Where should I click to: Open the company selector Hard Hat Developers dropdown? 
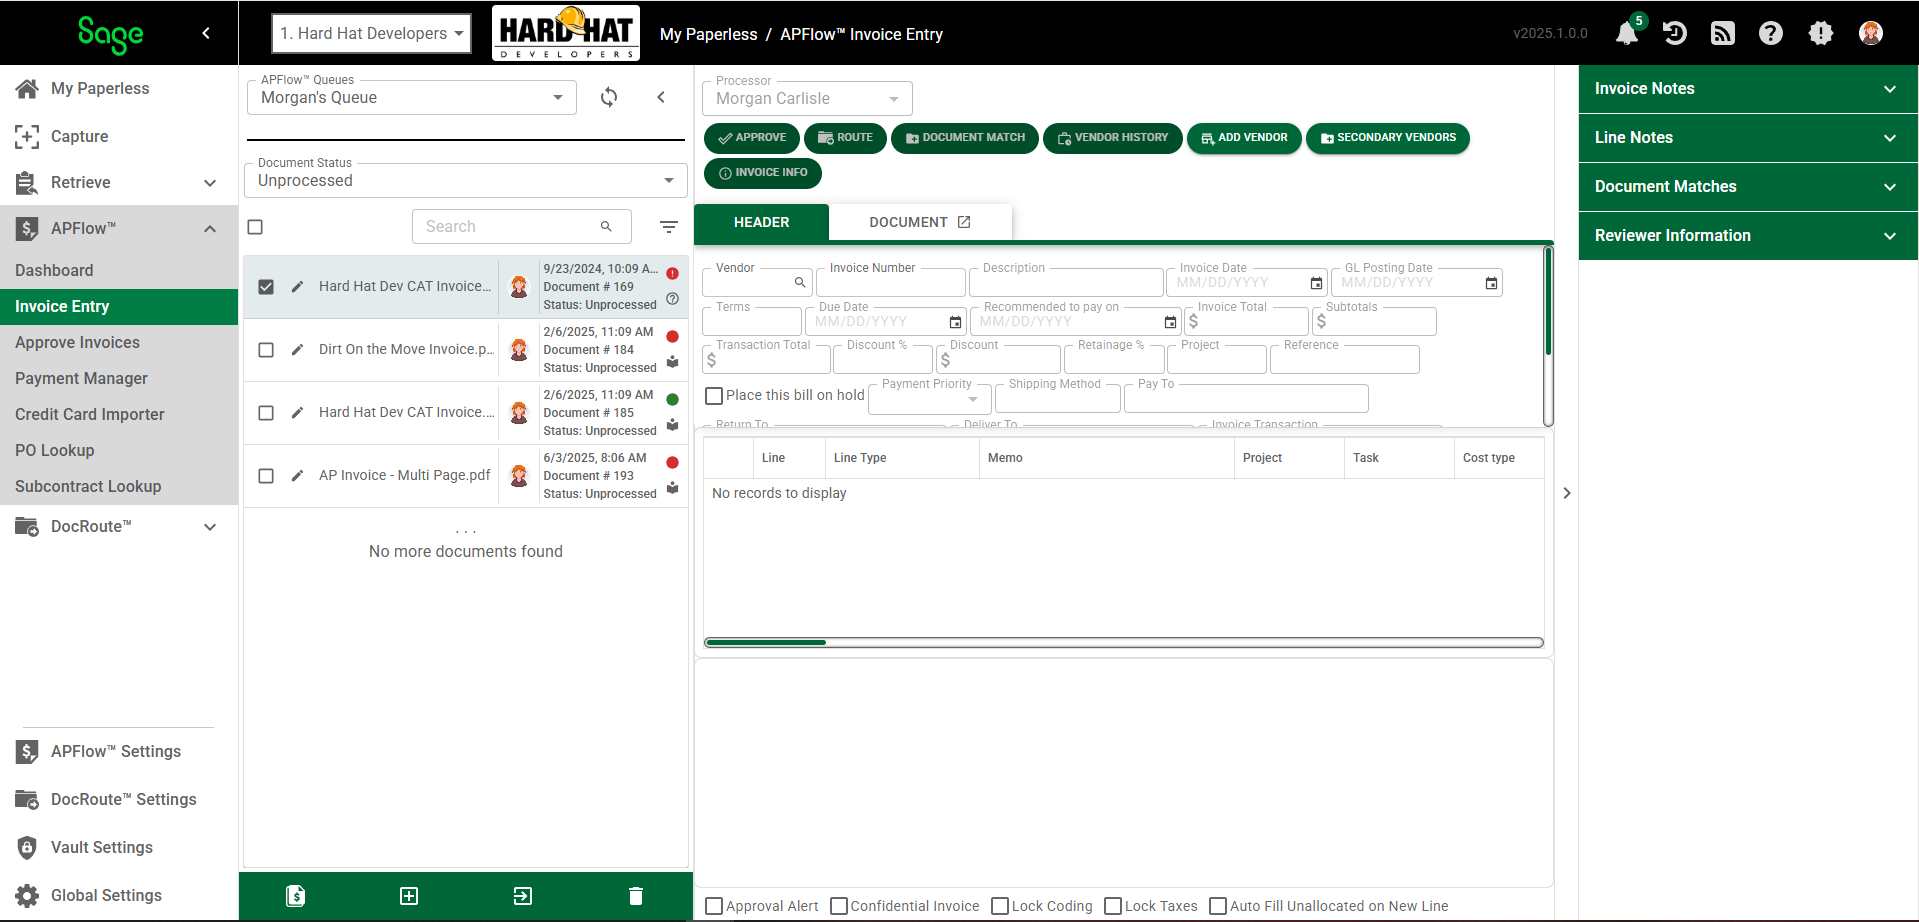[x=371, y=33]
